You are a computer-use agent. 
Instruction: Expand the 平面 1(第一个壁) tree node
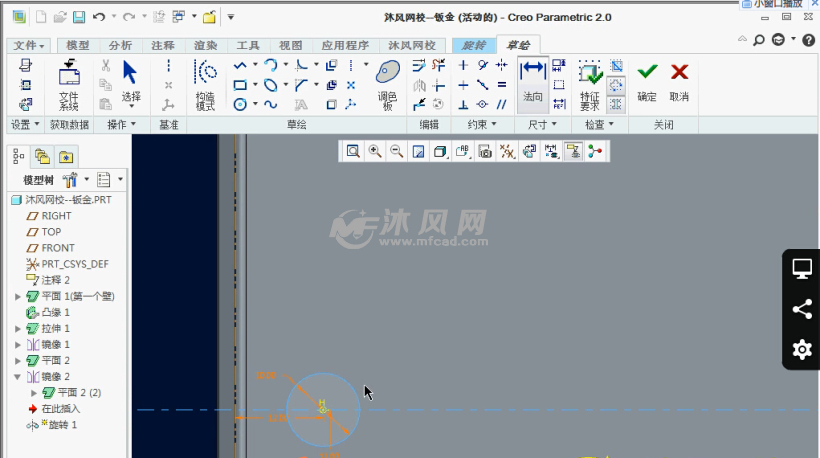pos(18,296)
